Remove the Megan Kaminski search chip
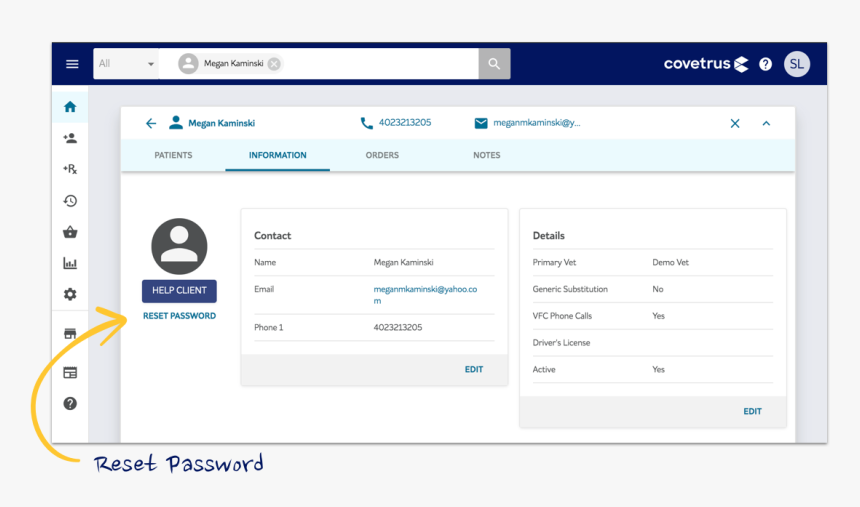This screenshot has height=507, width=860. click(274, 64)
